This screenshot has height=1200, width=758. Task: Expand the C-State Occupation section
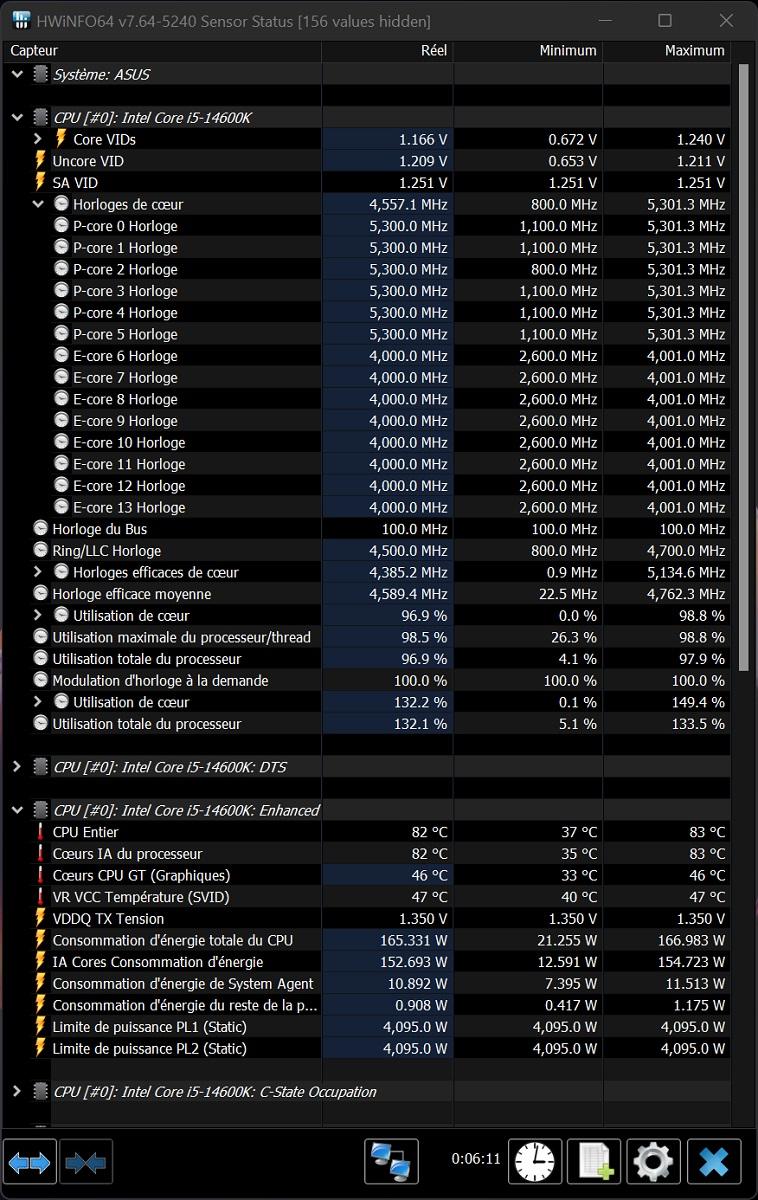pos(16,1091)
